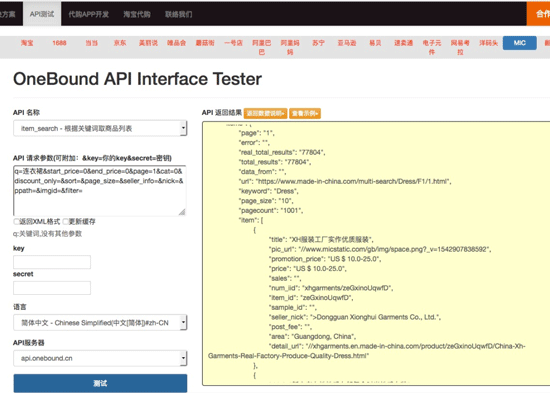Grab the textarea resize handle corner
This screenshot has height=393, width=550.
tap(182, 212)
